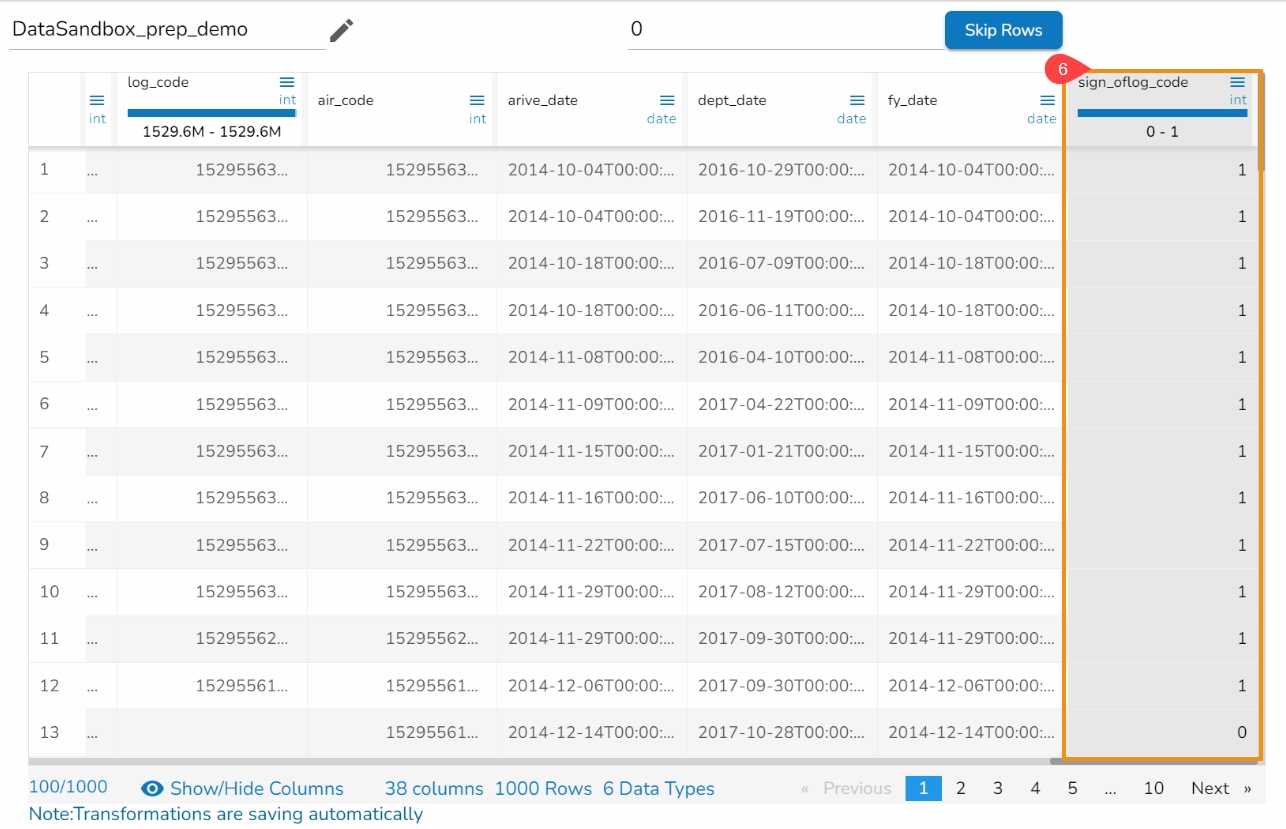The width and height of the screenshot is (1286, 829).
Task: Open the 6 Data Types summary
Action: pos(658,788)
